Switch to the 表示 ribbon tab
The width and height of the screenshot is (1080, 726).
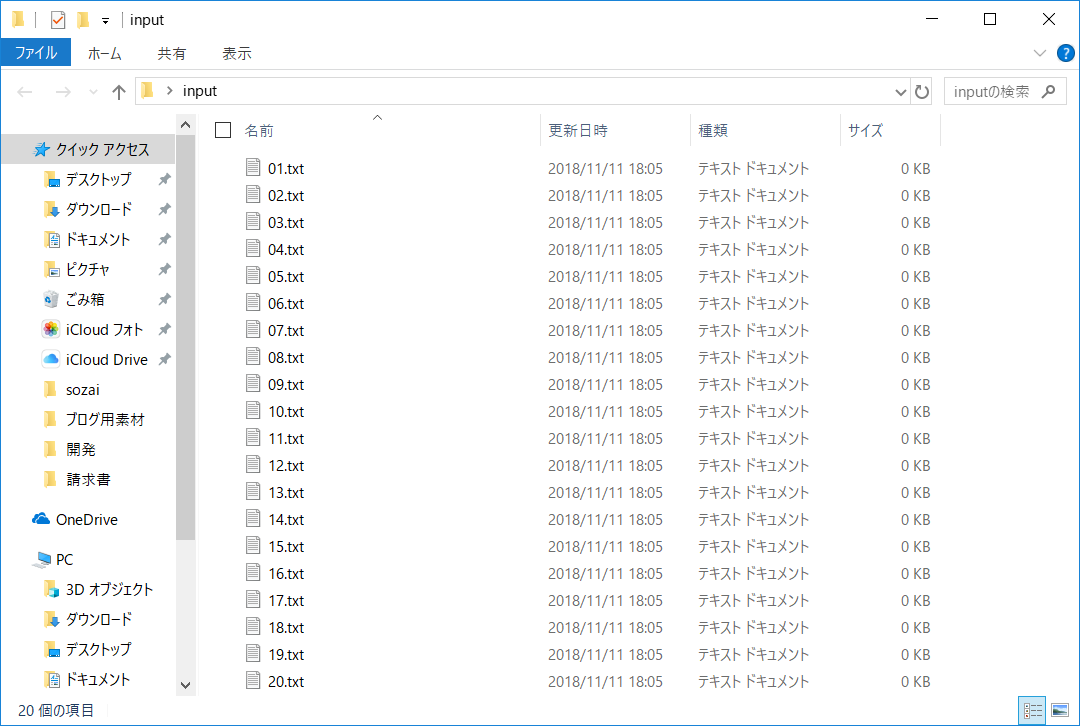237,54
